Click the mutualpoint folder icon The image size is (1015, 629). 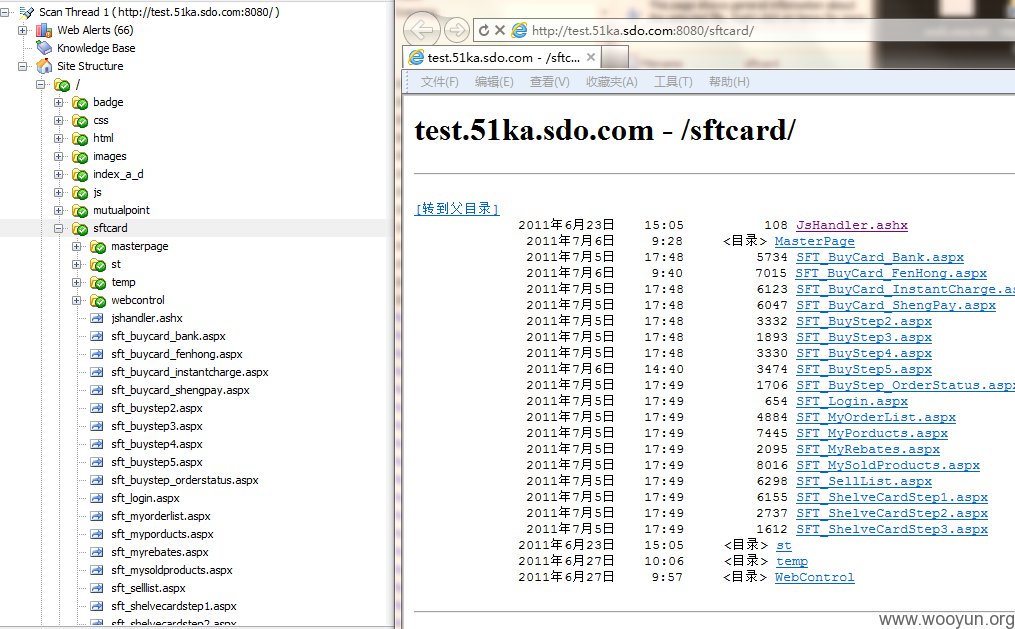pos(80,211)
